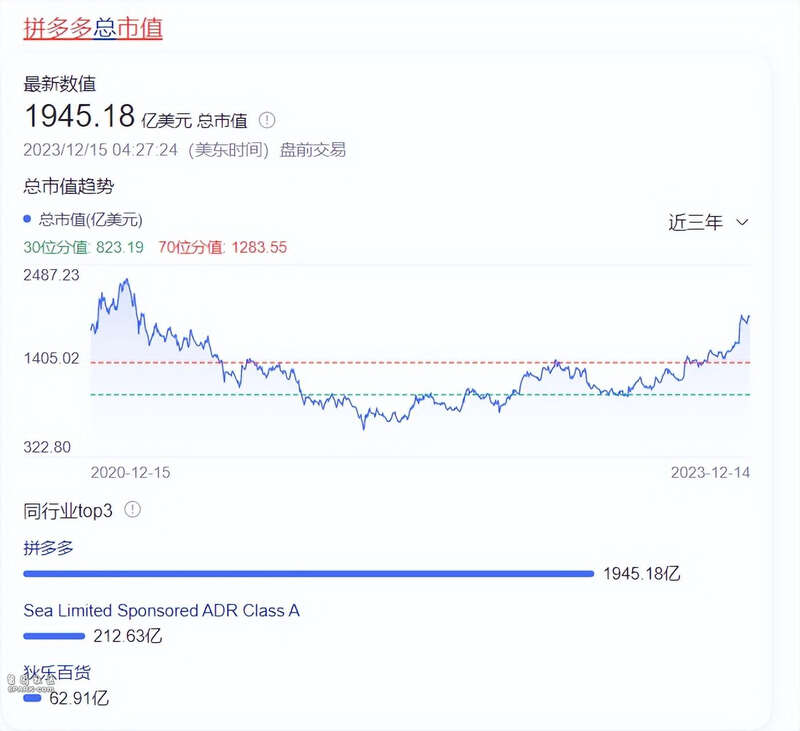Click the 拼多多 market cap bar
This screenshot has height=731, width=800.
point(309,574)
